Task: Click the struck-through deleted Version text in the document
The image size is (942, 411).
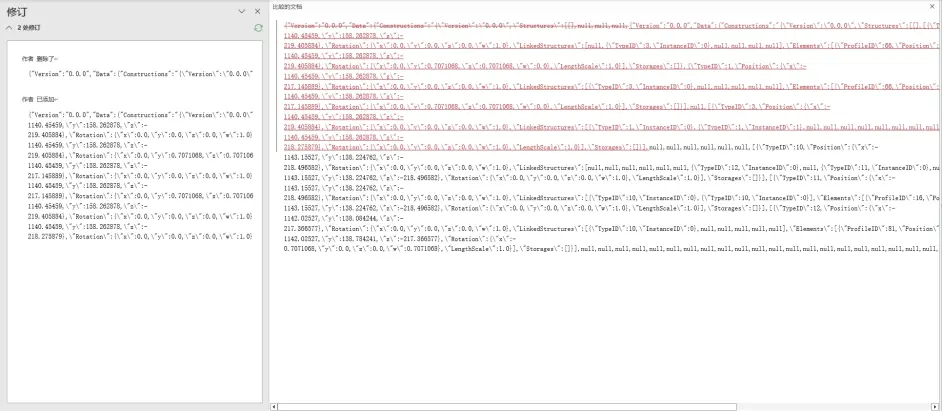Action: coord(457,25)
